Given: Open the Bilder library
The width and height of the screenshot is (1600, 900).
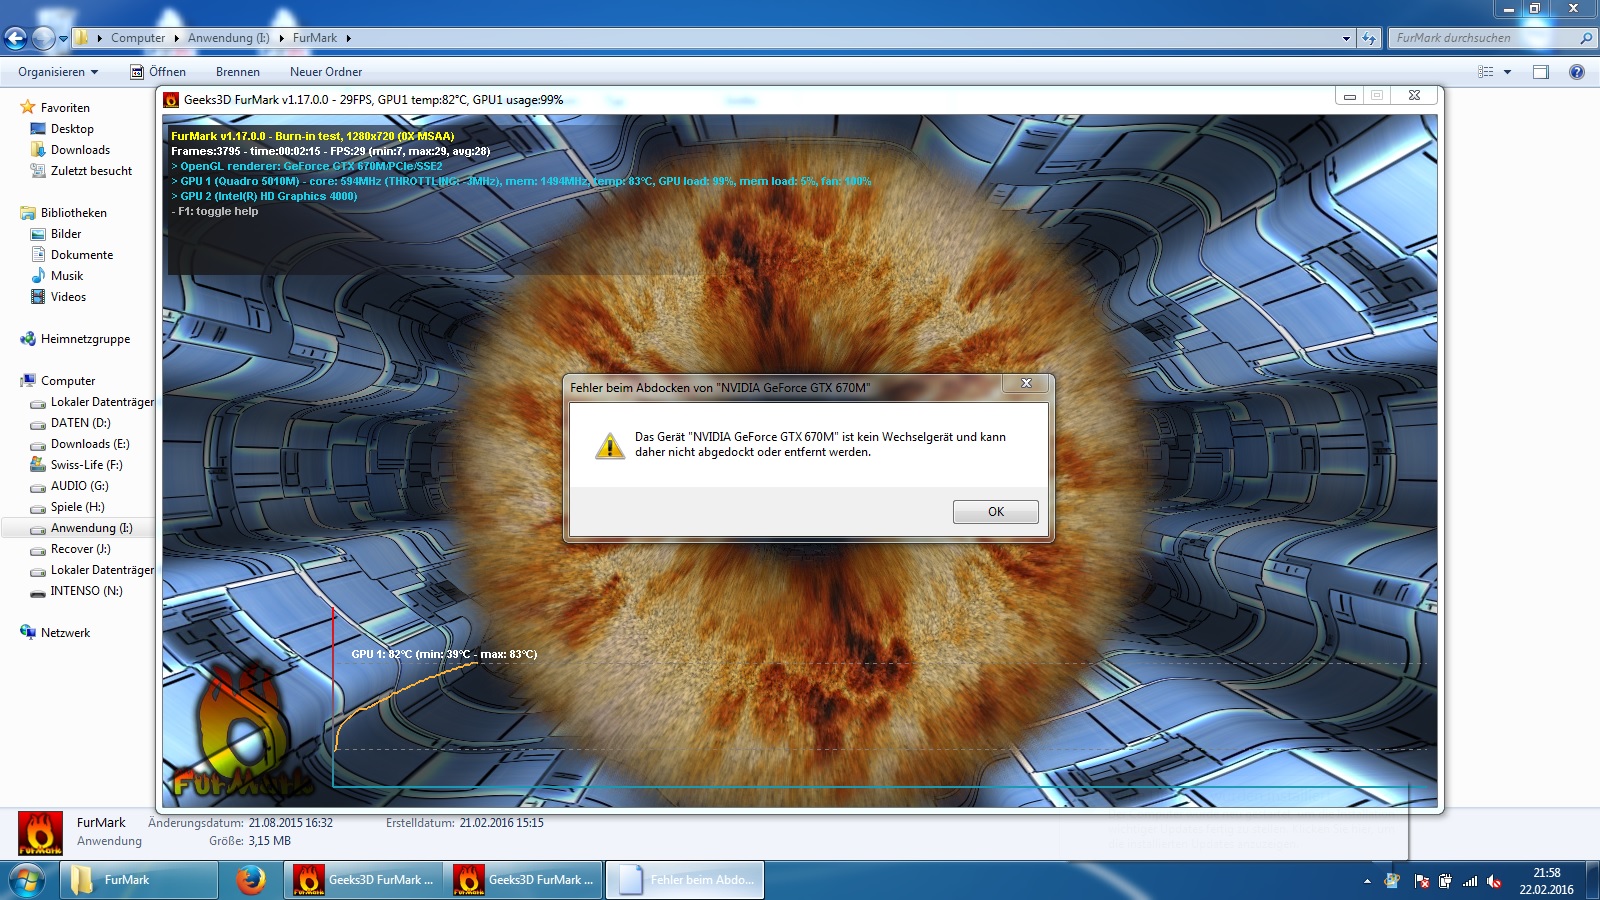Looking at the screenshot, I should tap(66, 234).
